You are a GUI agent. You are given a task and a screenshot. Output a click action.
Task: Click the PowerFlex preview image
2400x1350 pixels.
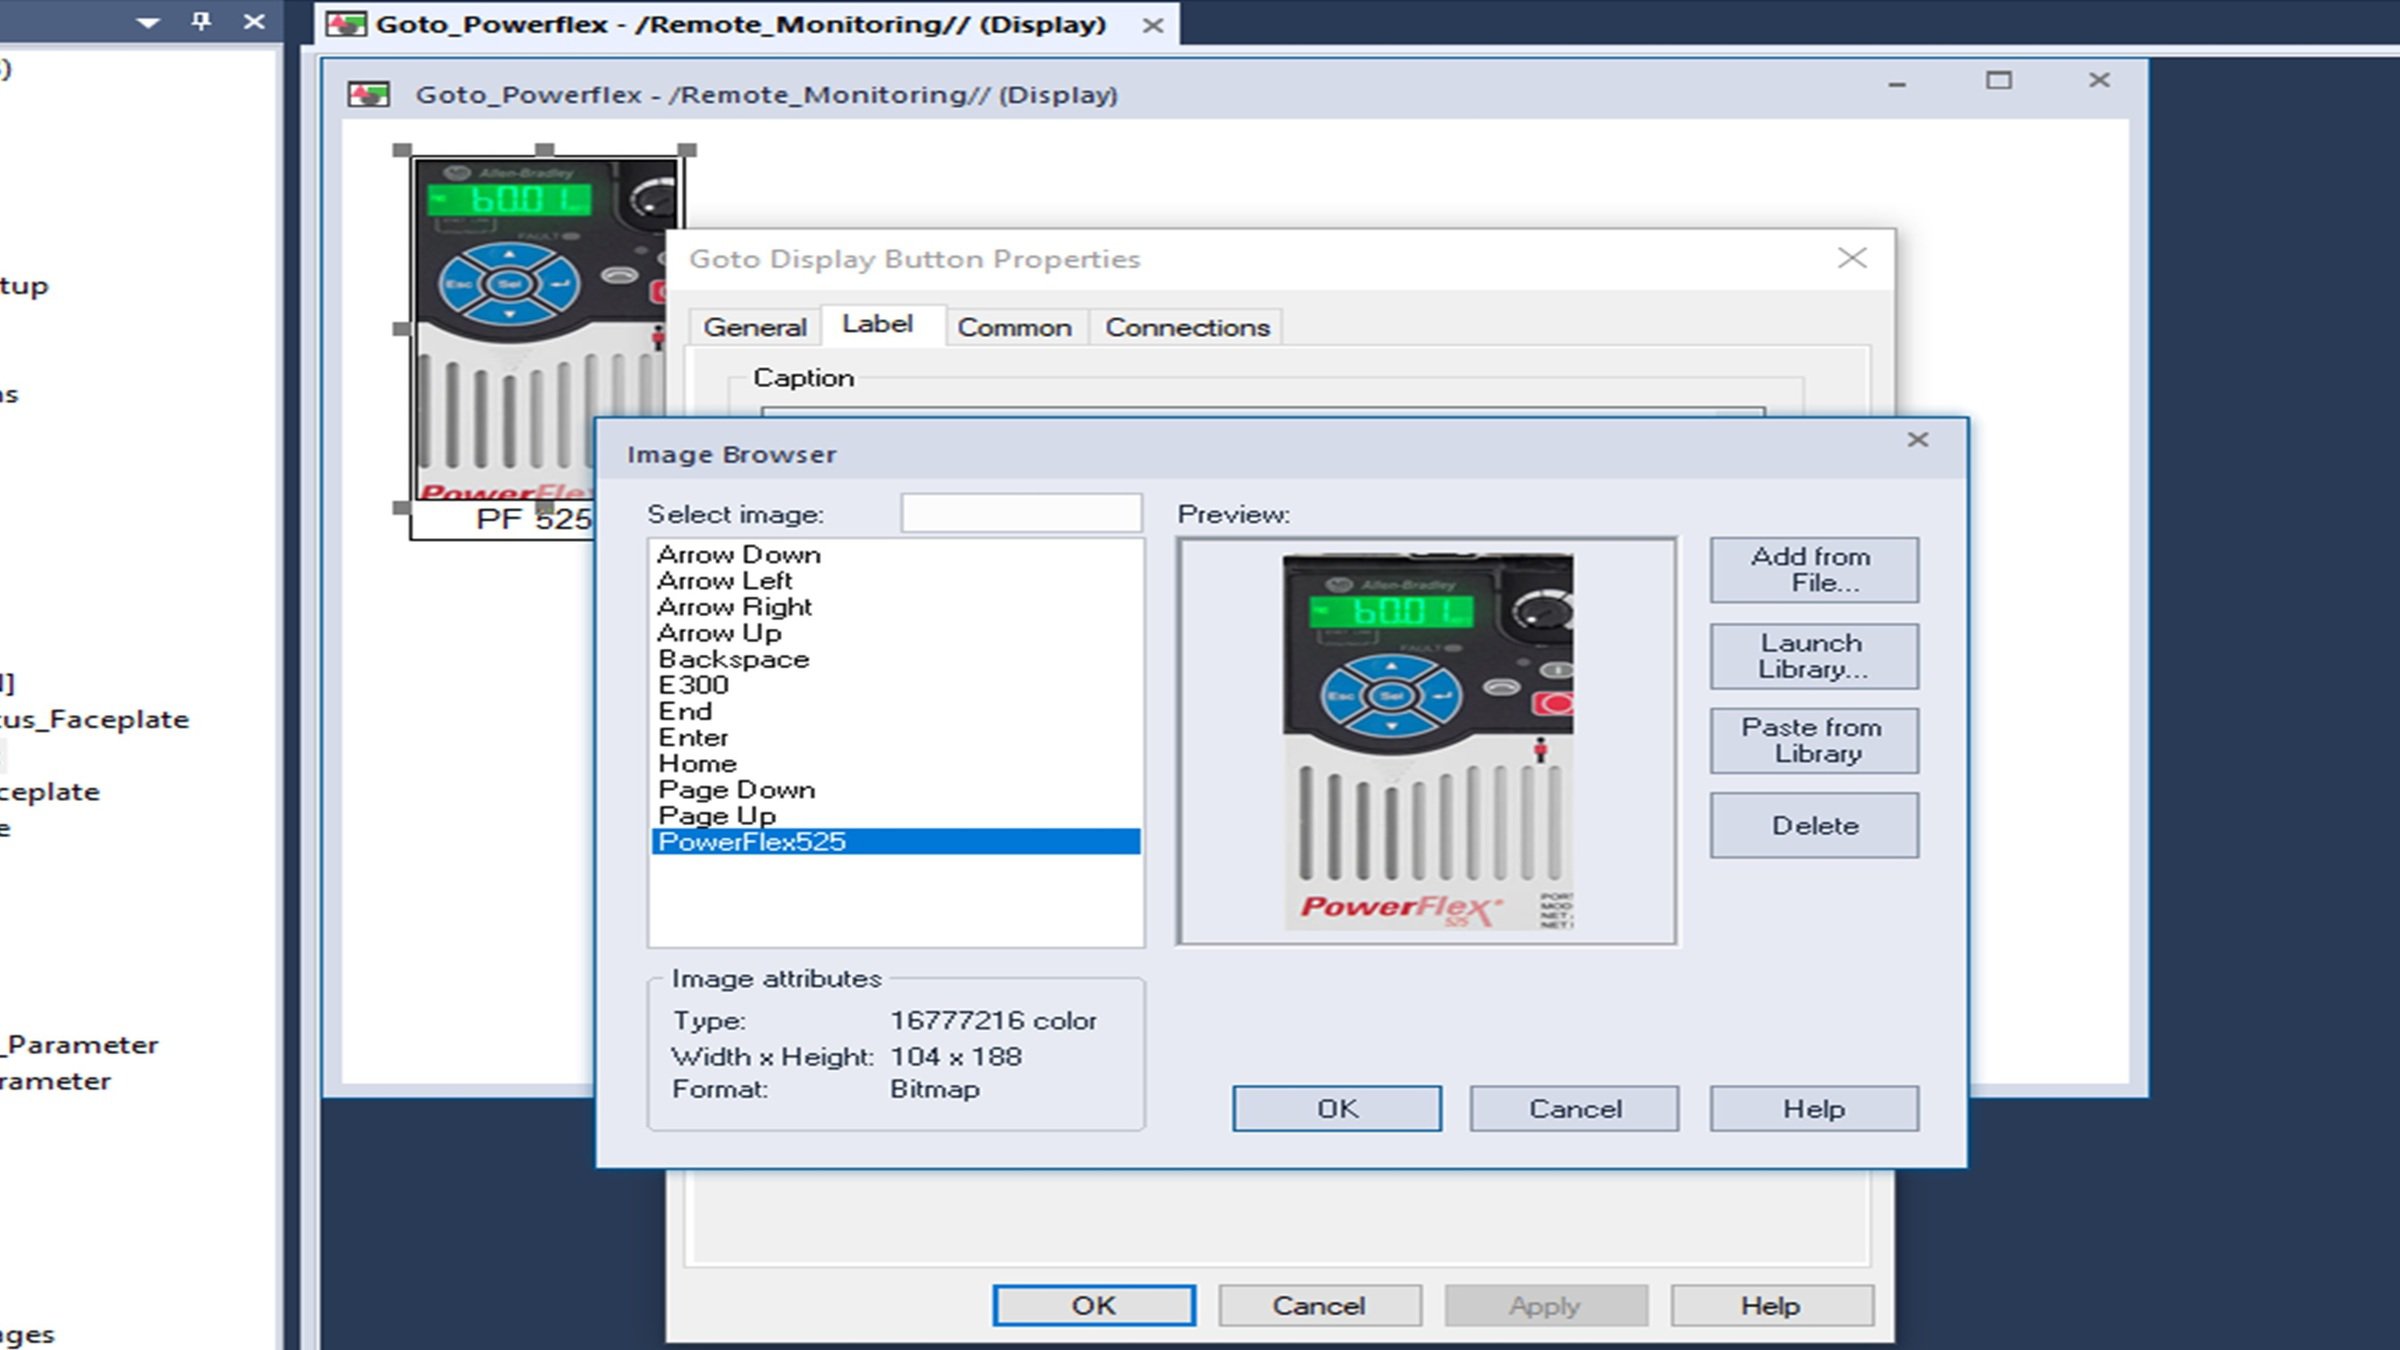click(1427, 741)
